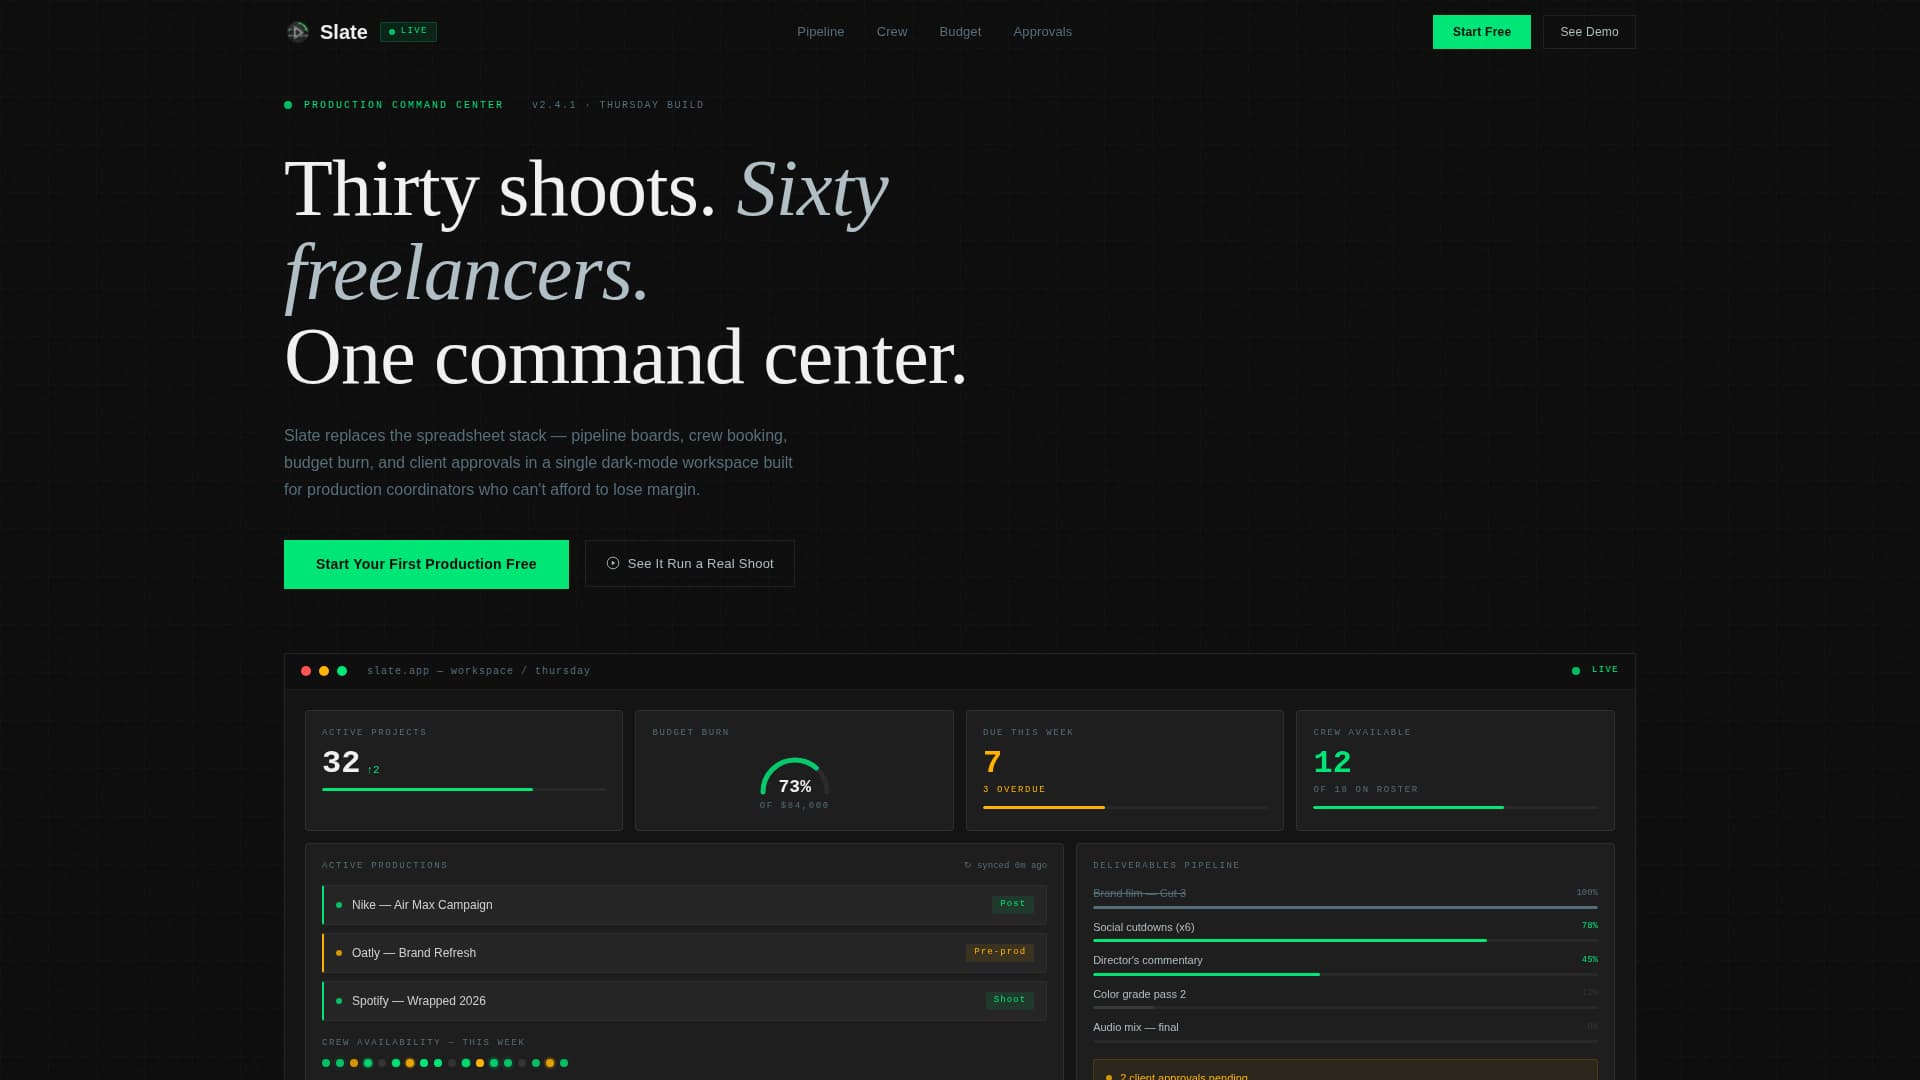Click slate.app — workspace / thursday path
Image resolution: width=1920 pixels, height=1080 pixels.
478,671
